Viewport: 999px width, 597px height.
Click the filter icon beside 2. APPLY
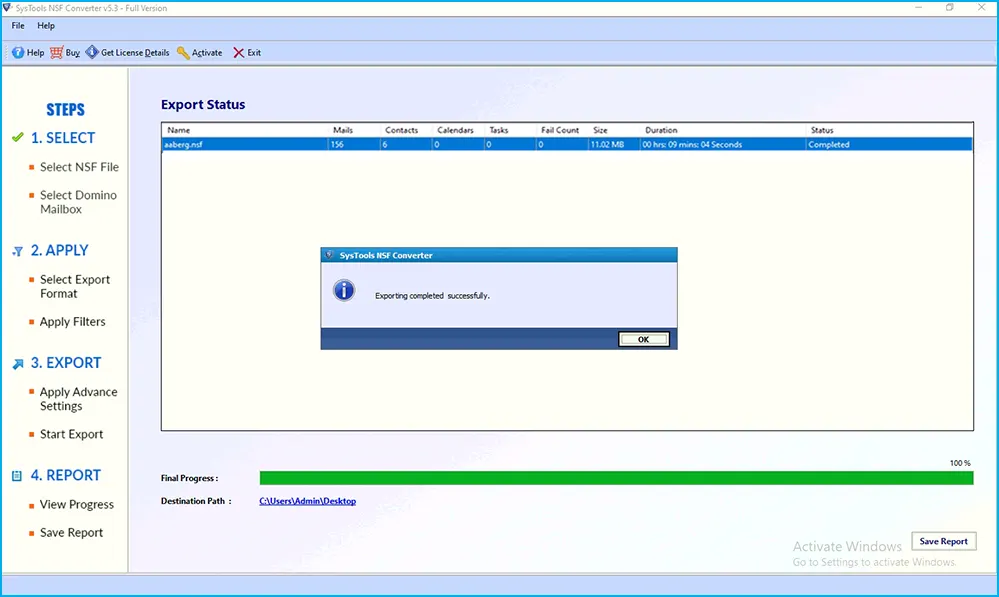17,251
